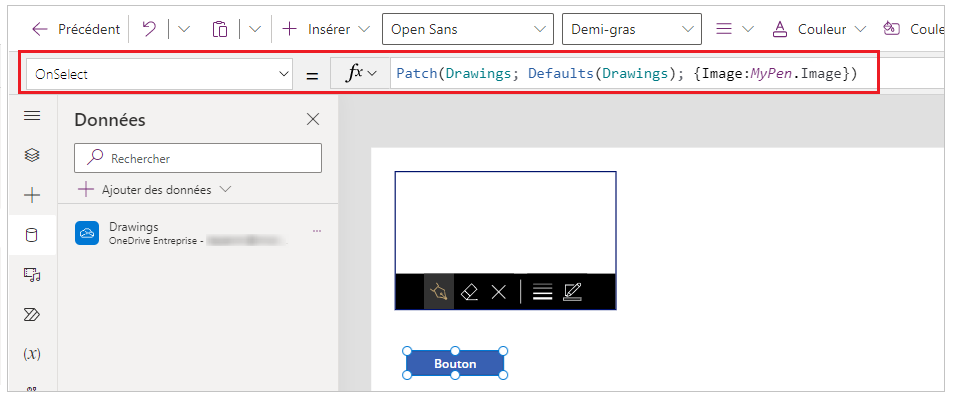This screenshot has width=956, height=401.
Task: Go back with the Précédent arrow
Action: click(x=40, y=29)
